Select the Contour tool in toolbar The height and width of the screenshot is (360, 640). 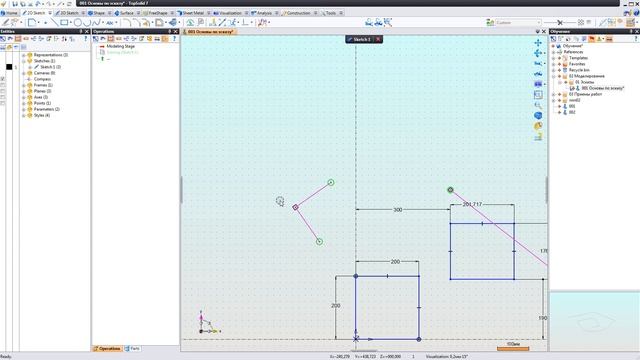[x=32, y=22]
